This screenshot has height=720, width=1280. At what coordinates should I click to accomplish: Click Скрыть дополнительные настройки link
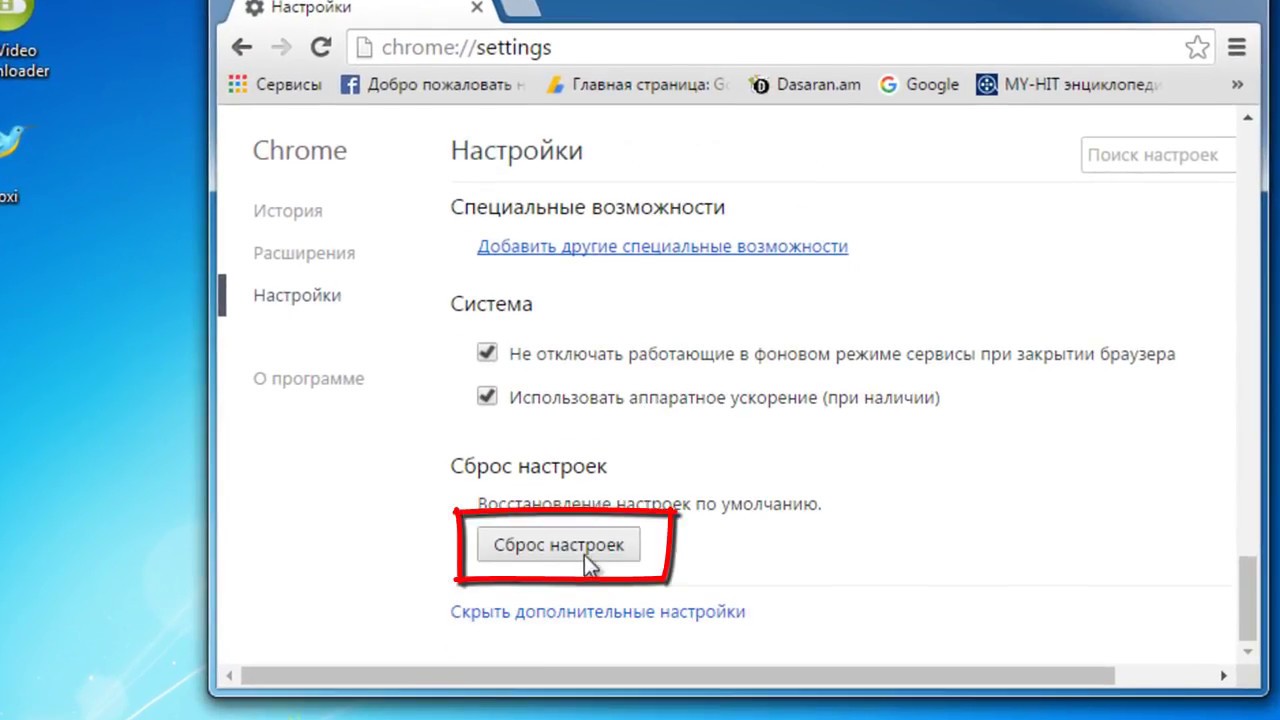pyautogui.click(x=598, y=612)
